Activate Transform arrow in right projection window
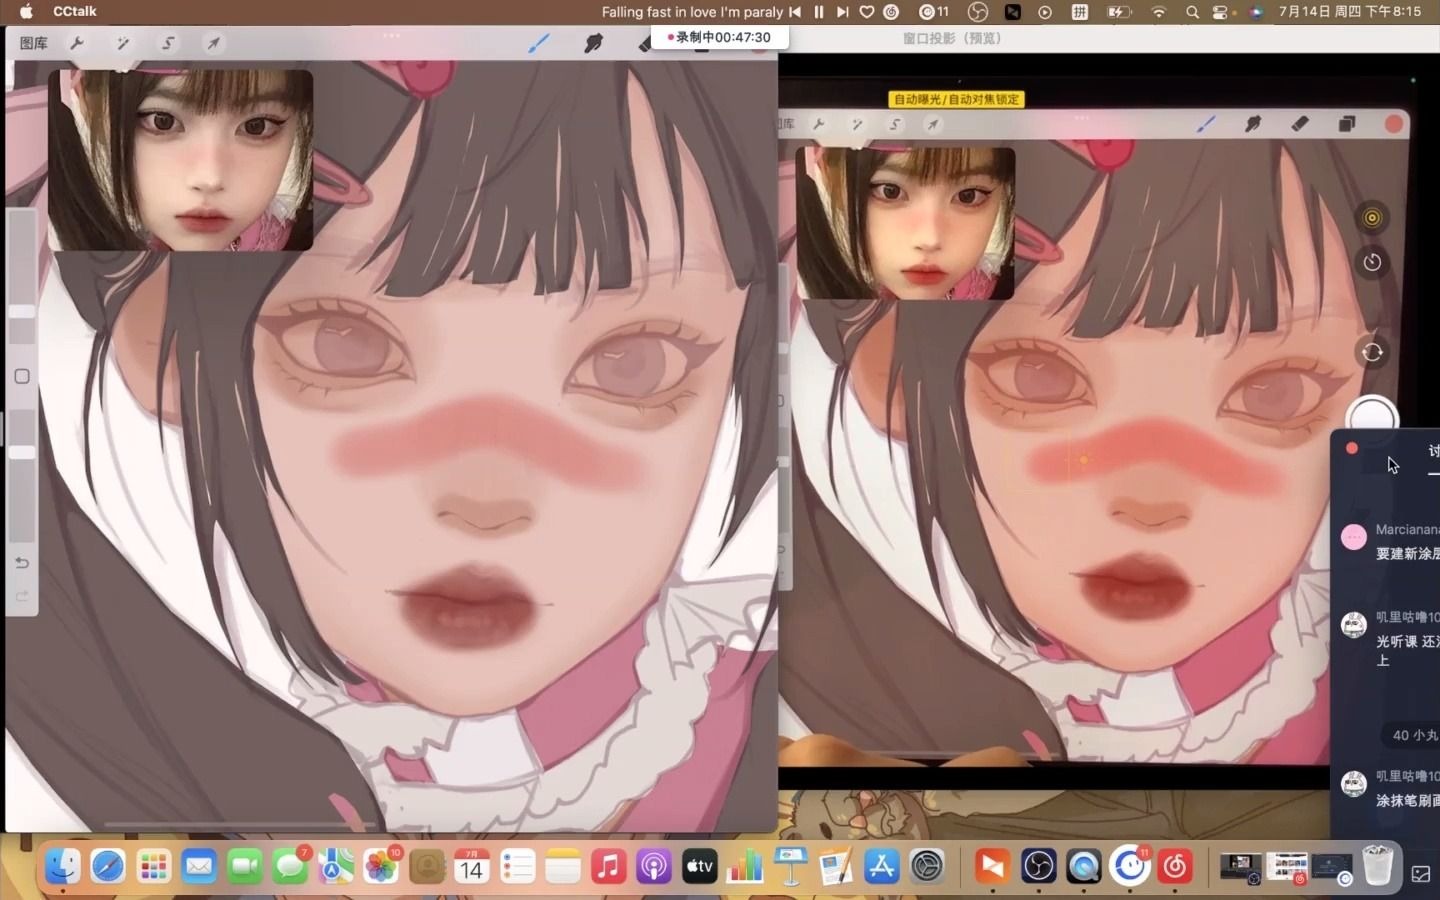This screenshot has height=900, width=1440. 932,124
